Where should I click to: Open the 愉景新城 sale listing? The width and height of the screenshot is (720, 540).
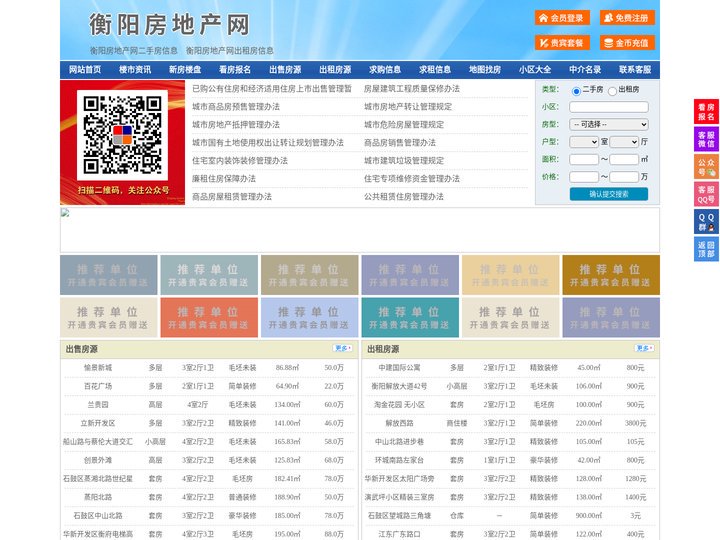98,368
